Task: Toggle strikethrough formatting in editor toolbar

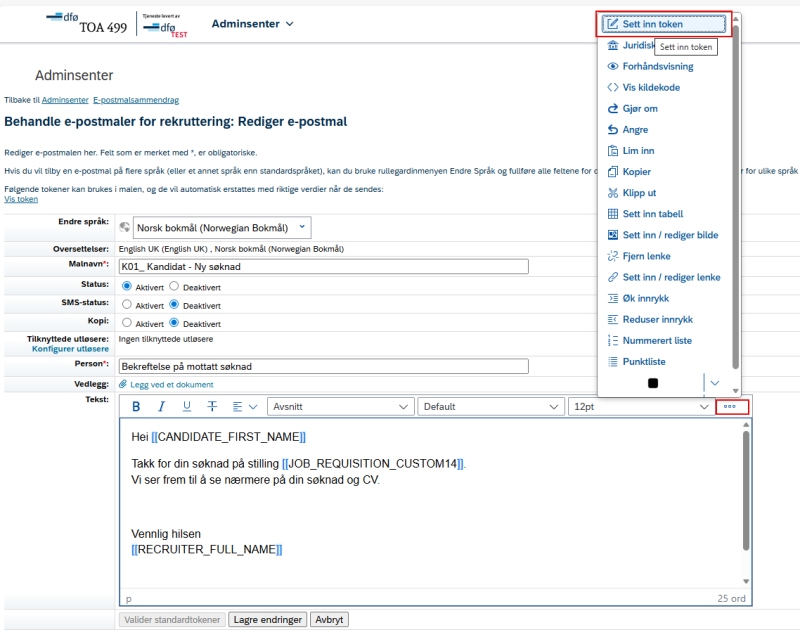Action: point(212,406)
